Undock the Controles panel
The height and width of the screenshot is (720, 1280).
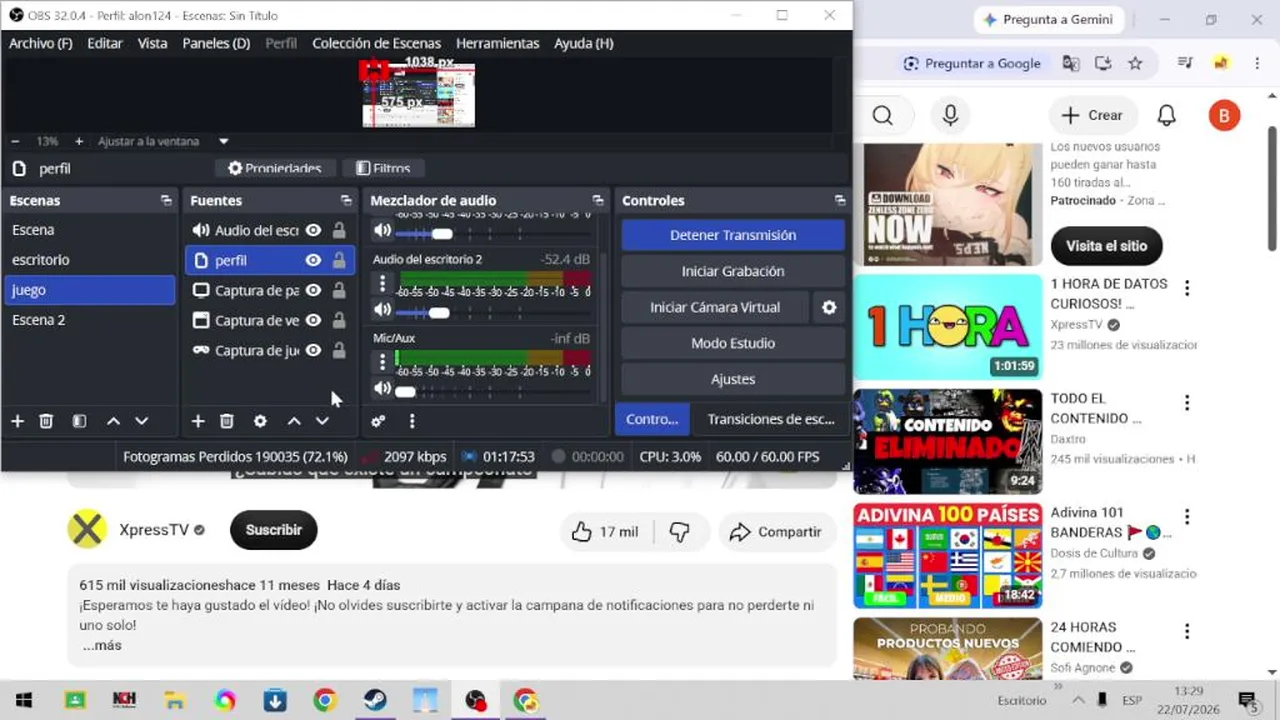840,200
